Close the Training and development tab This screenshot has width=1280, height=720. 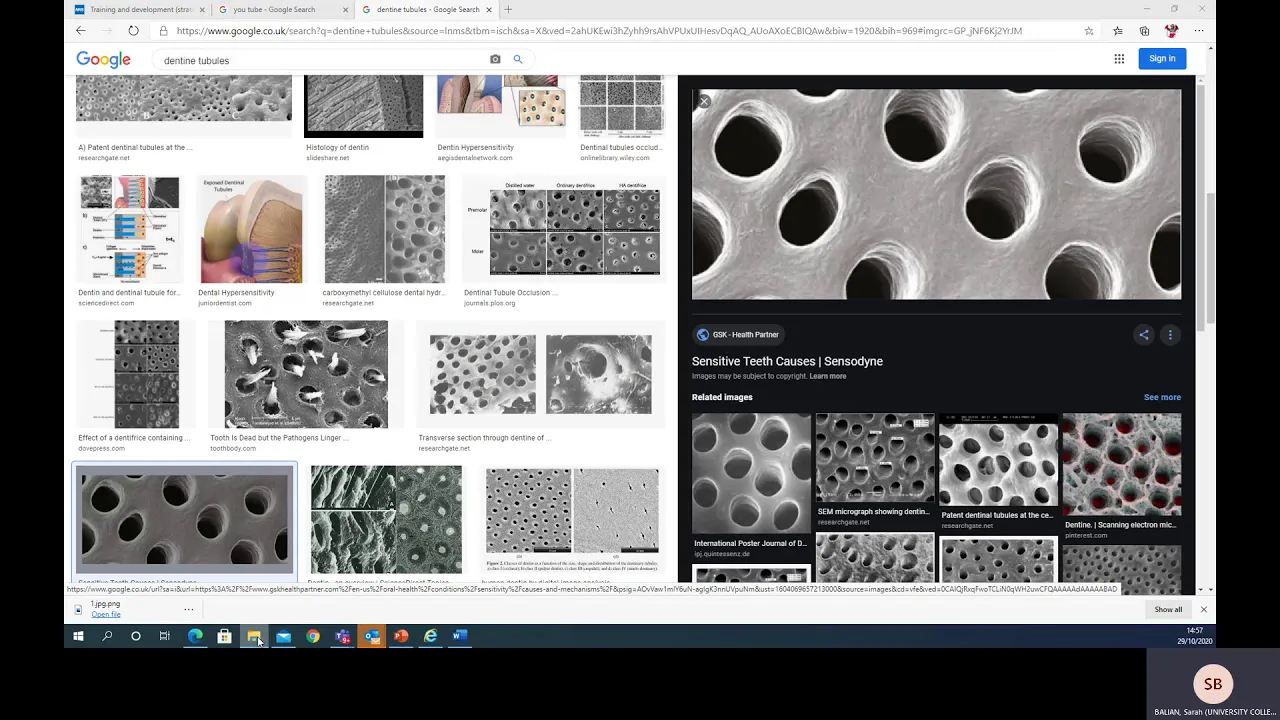click(x=202, y=10)
